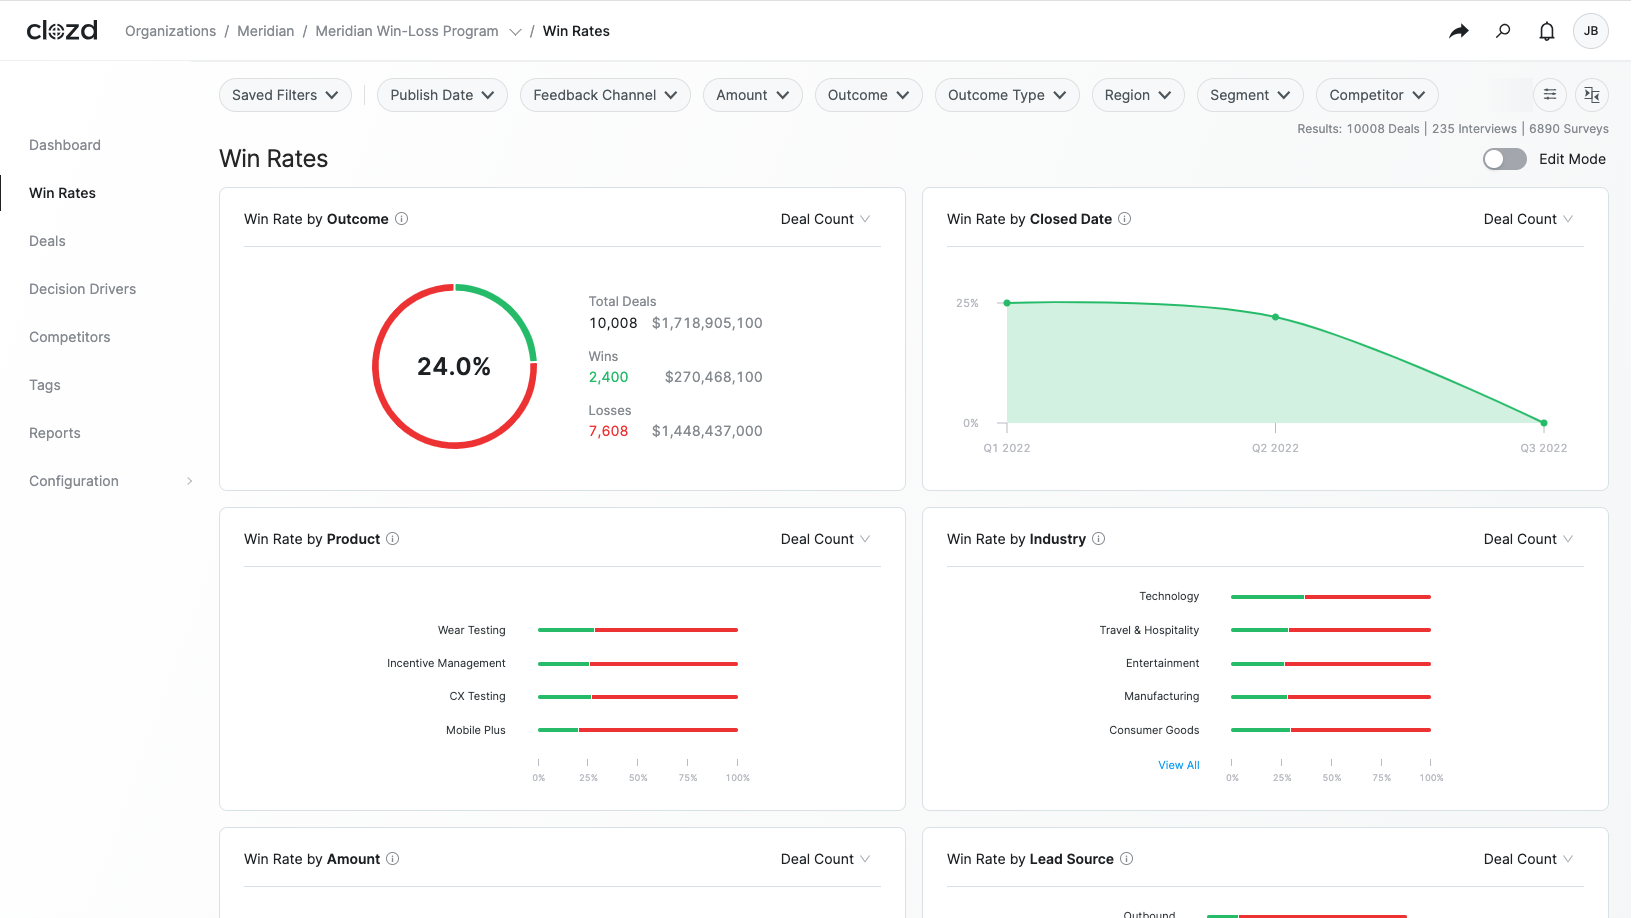Click info icon beside Win Rate by Industry
This screenshot has width=1632, height=918.
(1099, 539)
